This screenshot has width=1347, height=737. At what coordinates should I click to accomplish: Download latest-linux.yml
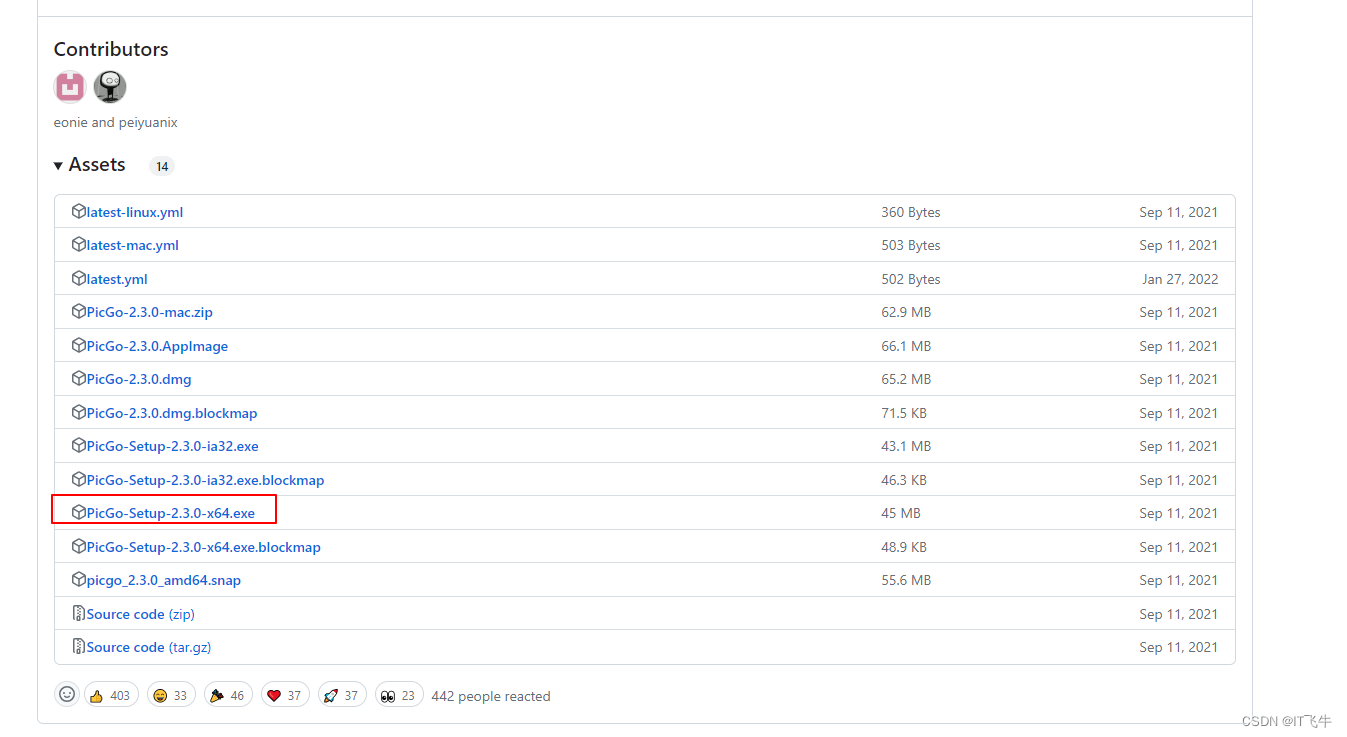pyautogui.click(x=134, y=212)
